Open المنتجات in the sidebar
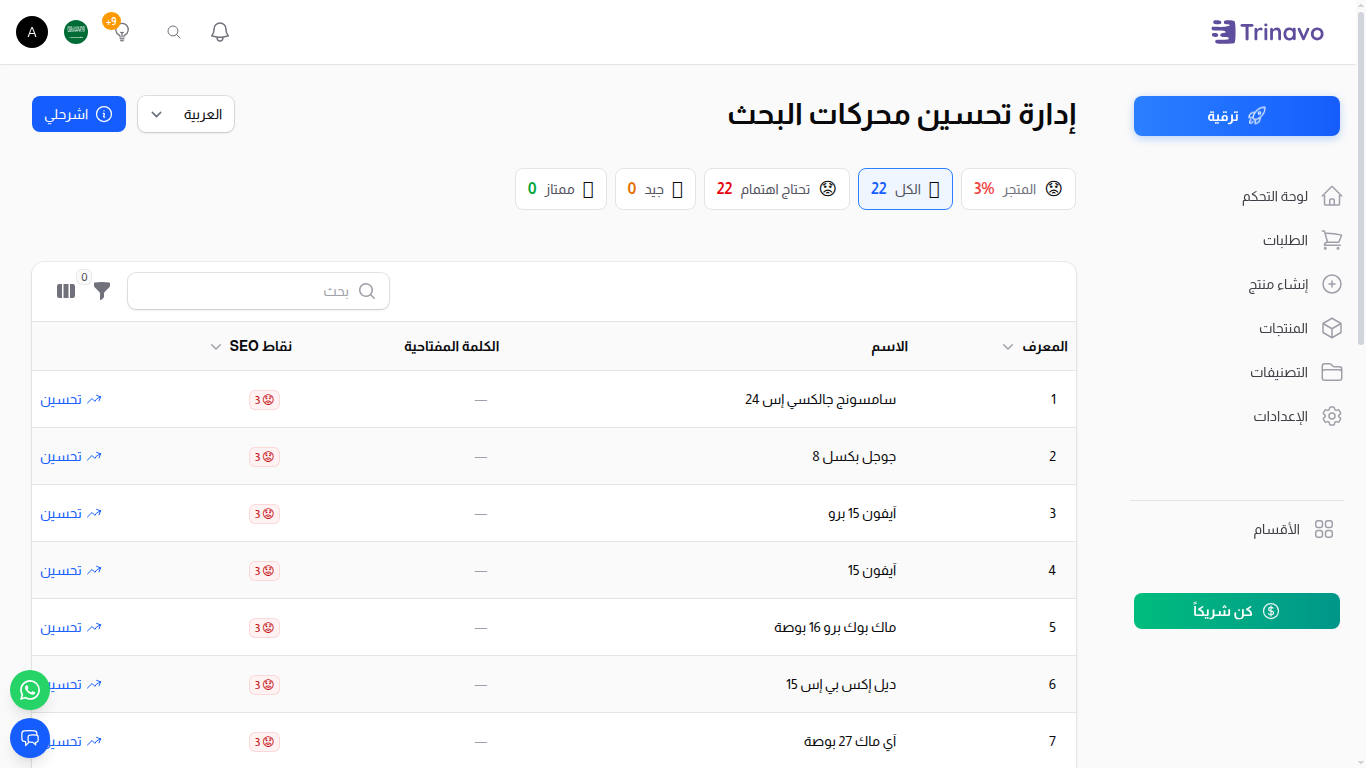The image size is (1366, 768). [1283, 328]
